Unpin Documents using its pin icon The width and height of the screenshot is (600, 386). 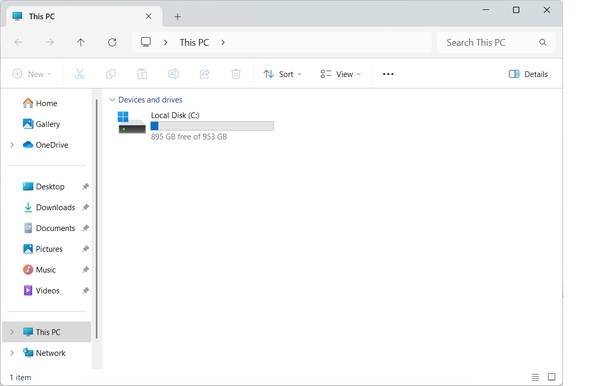85,228
